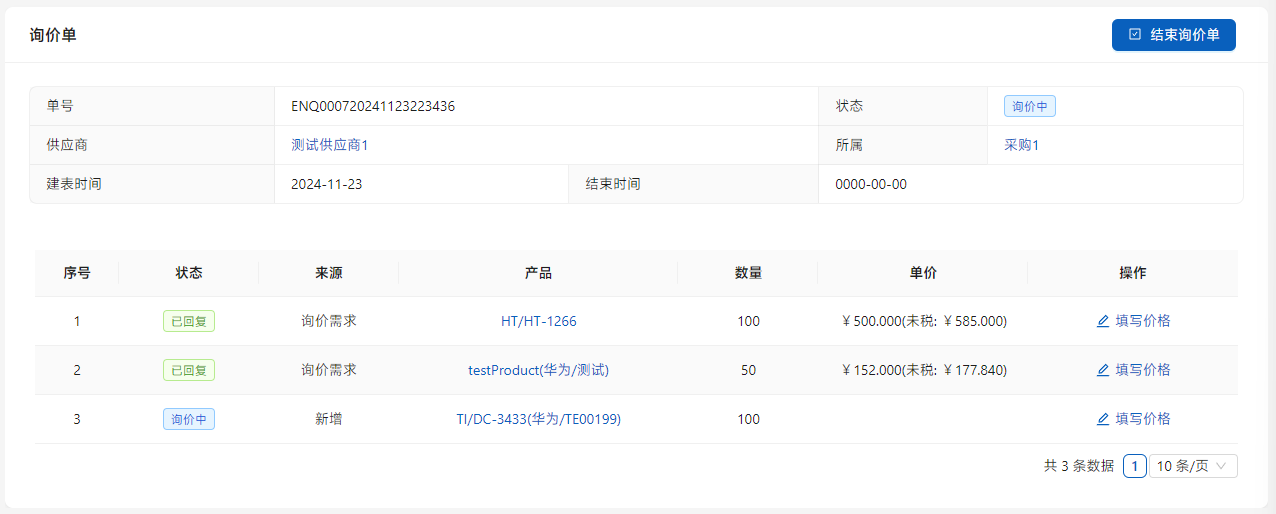
Task: Click the 结束询价单 button
Action: tap(1173, 35)
